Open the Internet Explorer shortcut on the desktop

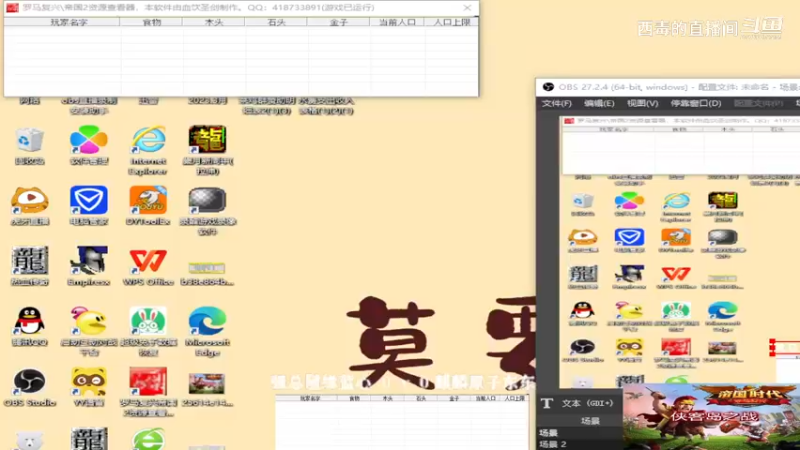click(x=148, y=140)
